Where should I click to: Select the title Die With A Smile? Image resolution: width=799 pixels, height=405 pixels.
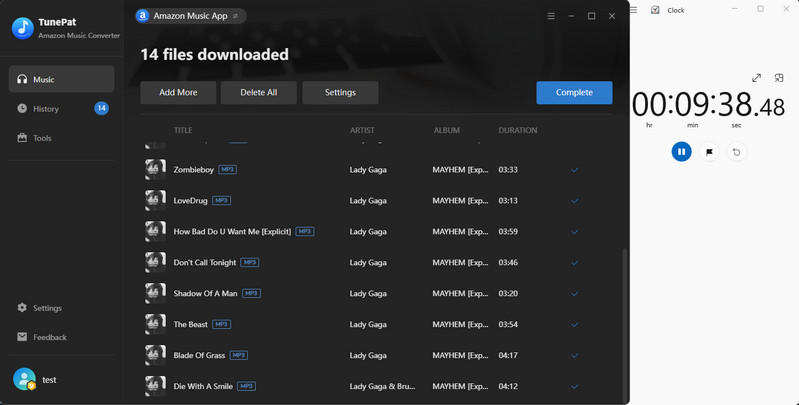coord(203,386)
